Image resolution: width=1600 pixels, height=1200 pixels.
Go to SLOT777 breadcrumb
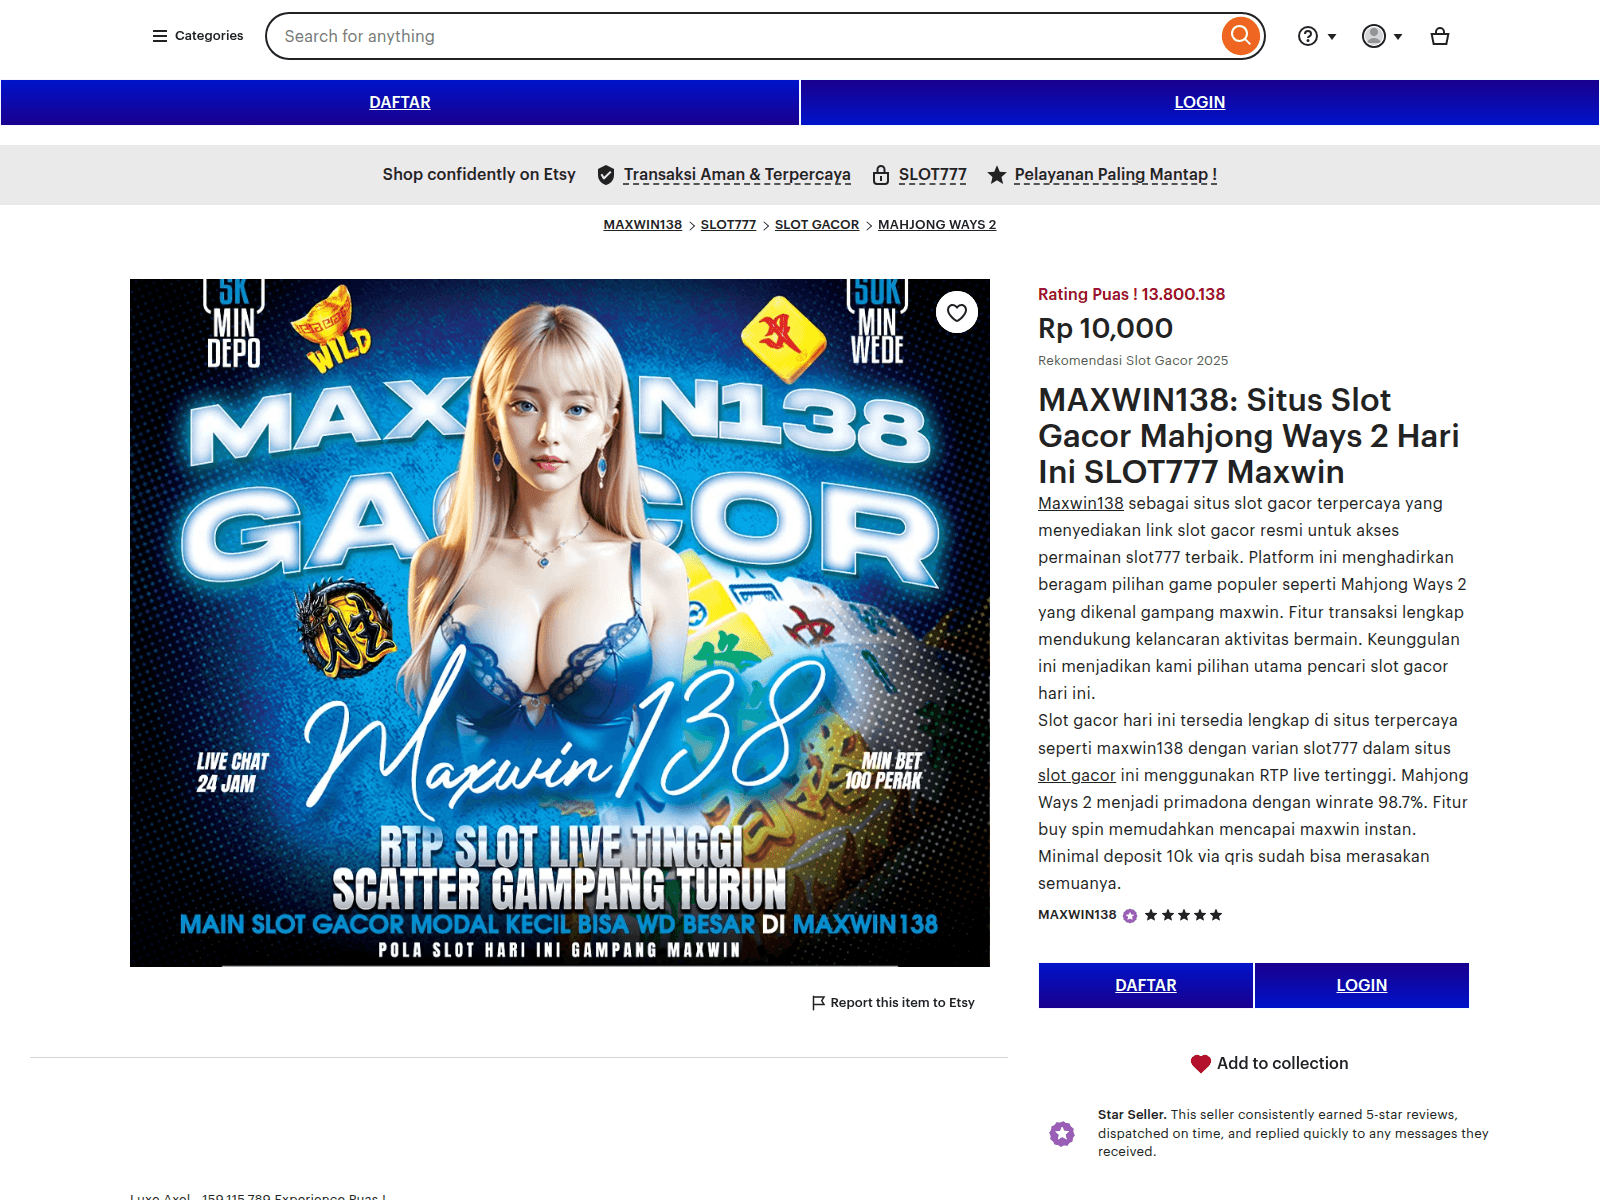pos(728,225)
